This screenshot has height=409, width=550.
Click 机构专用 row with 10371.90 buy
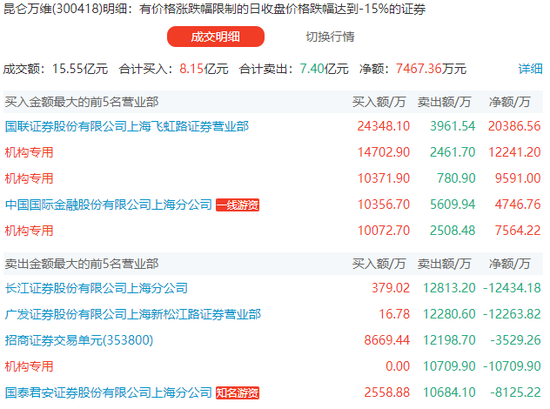point(273,178)
